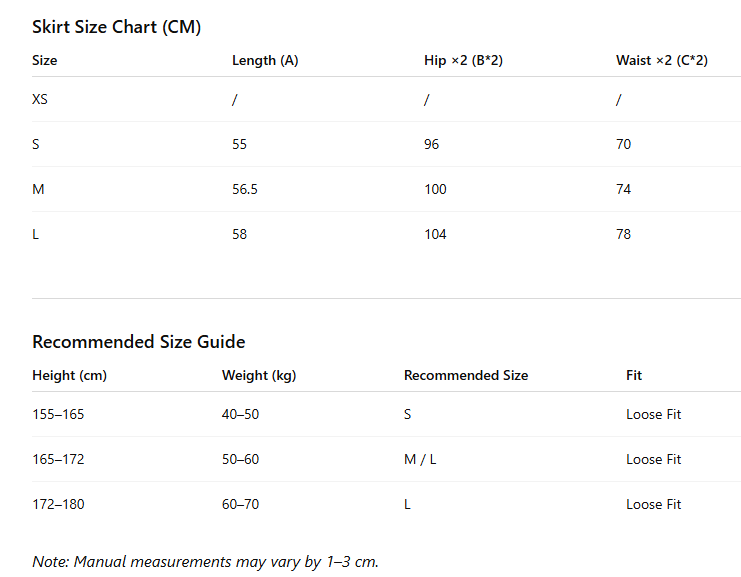Click the Height (cm) column header
Viewport: 741px width, 577px height.
(x=69, y=375)
